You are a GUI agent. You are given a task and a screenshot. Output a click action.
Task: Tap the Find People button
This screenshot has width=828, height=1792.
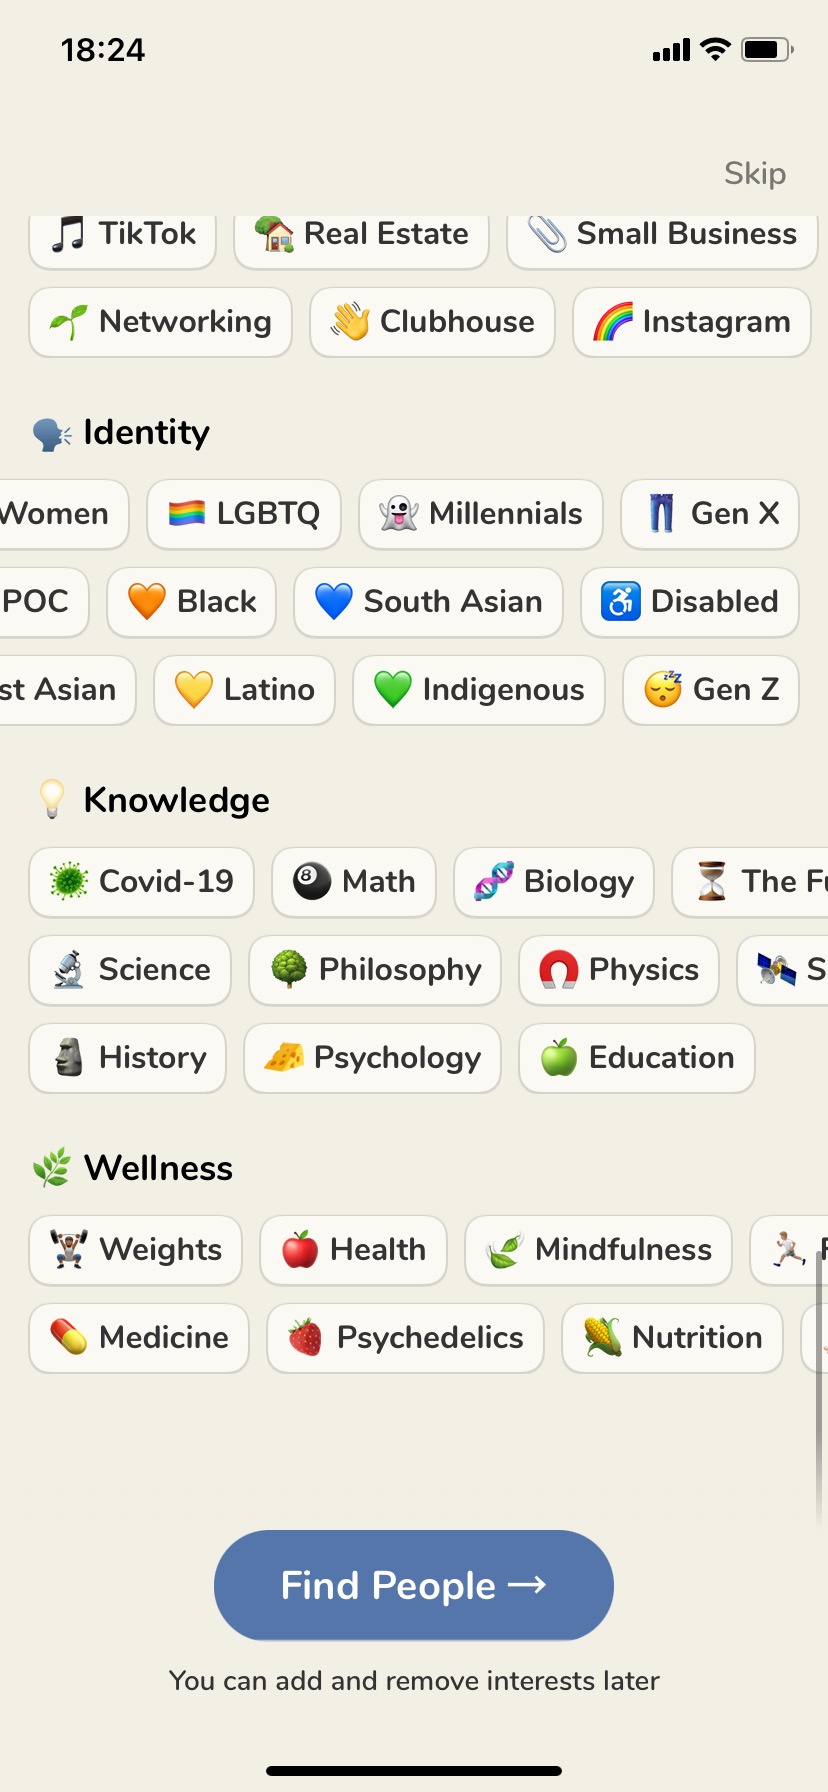(x=414, y=1585)
